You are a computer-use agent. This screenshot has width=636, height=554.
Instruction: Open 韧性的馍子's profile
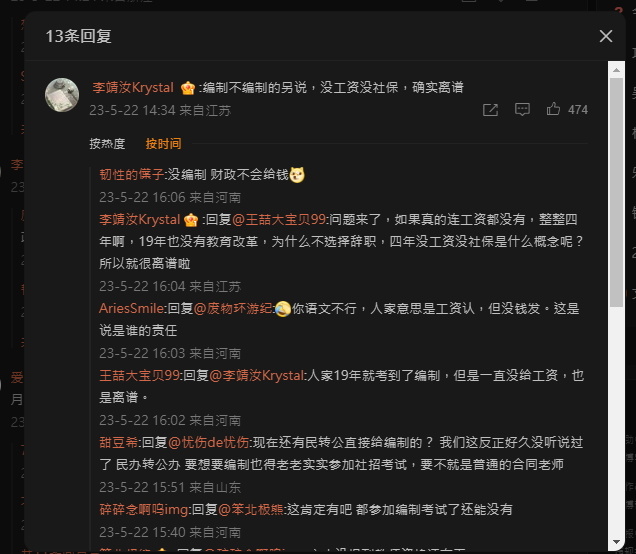coord(131,174)
